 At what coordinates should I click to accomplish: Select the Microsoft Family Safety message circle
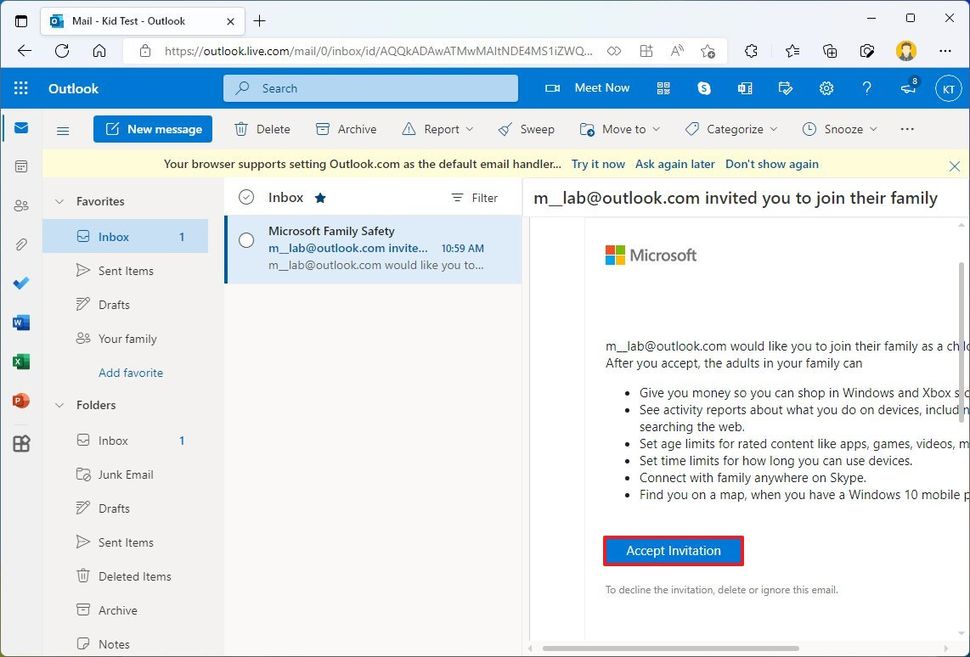246,240
